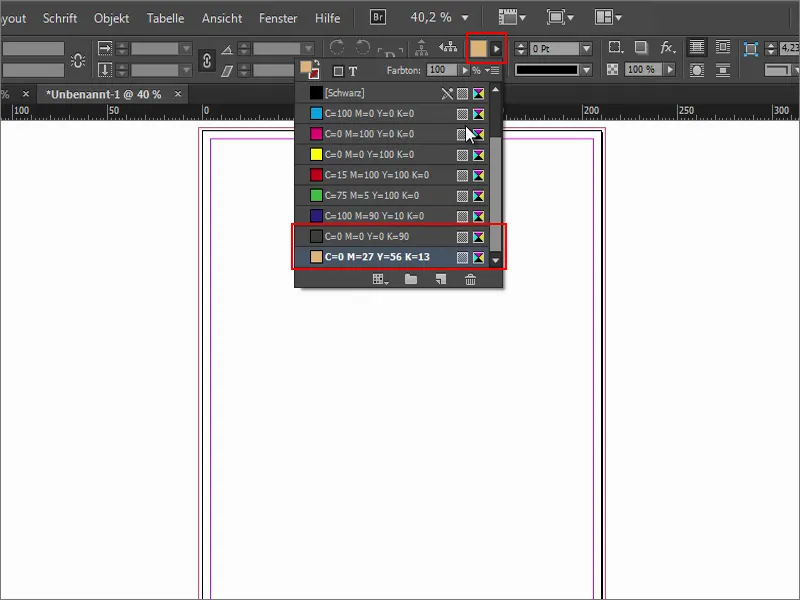Select swatch C=0 M=100 Y=0 K=0
Viewport: 800px width, 600px height.
click(x=391, y=134)
